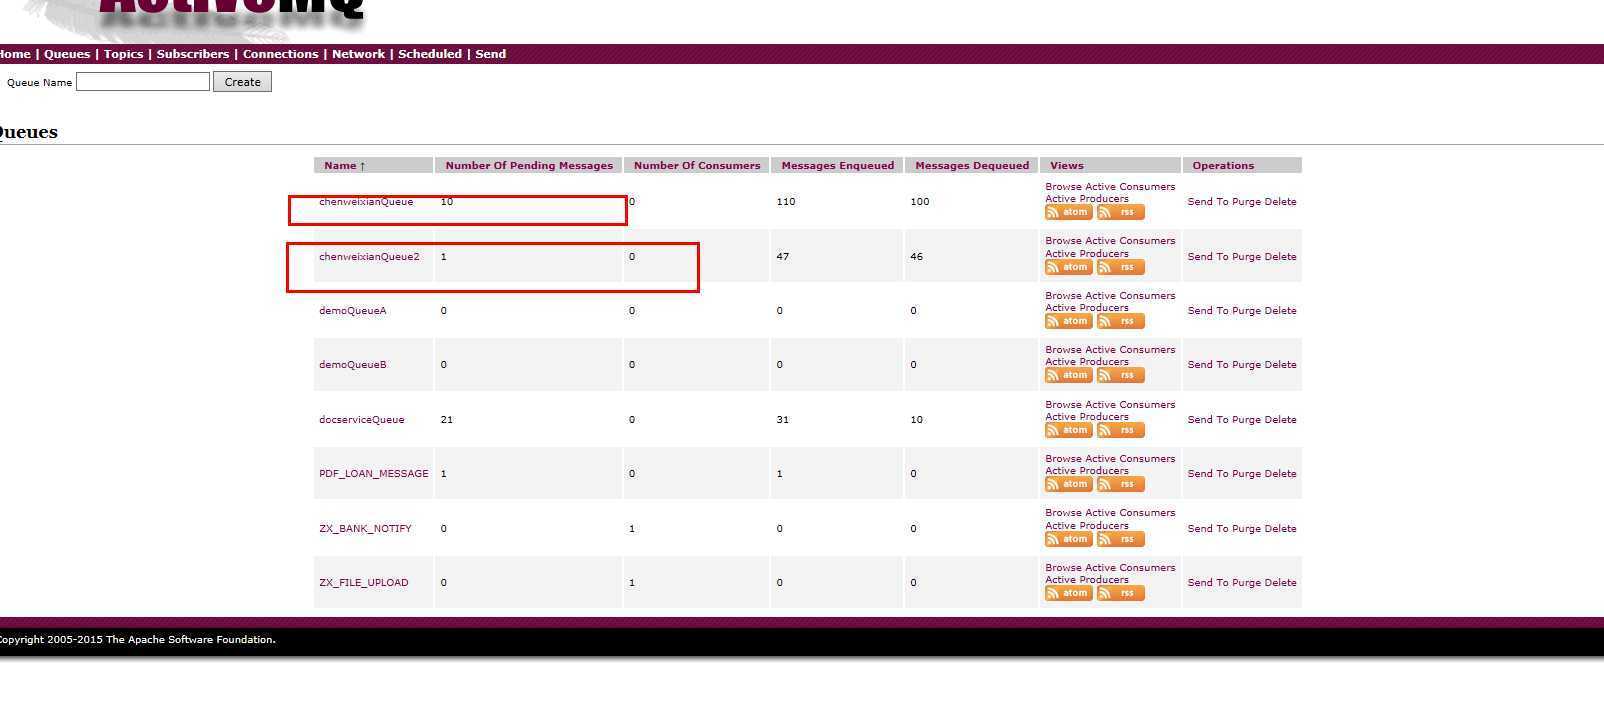Open the Queues navigation item
The height and width of the screenshot is (707, 1604).
point(67,54)
